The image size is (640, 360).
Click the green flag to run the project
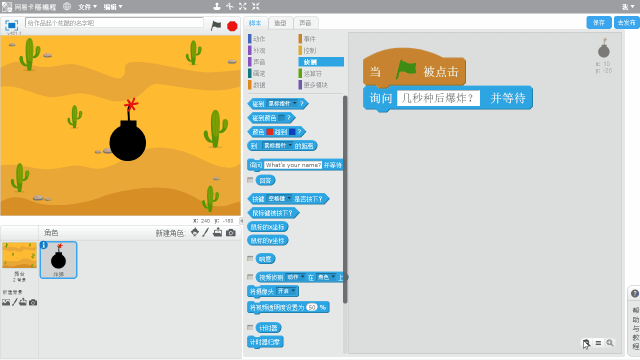[x=216, y=26]
